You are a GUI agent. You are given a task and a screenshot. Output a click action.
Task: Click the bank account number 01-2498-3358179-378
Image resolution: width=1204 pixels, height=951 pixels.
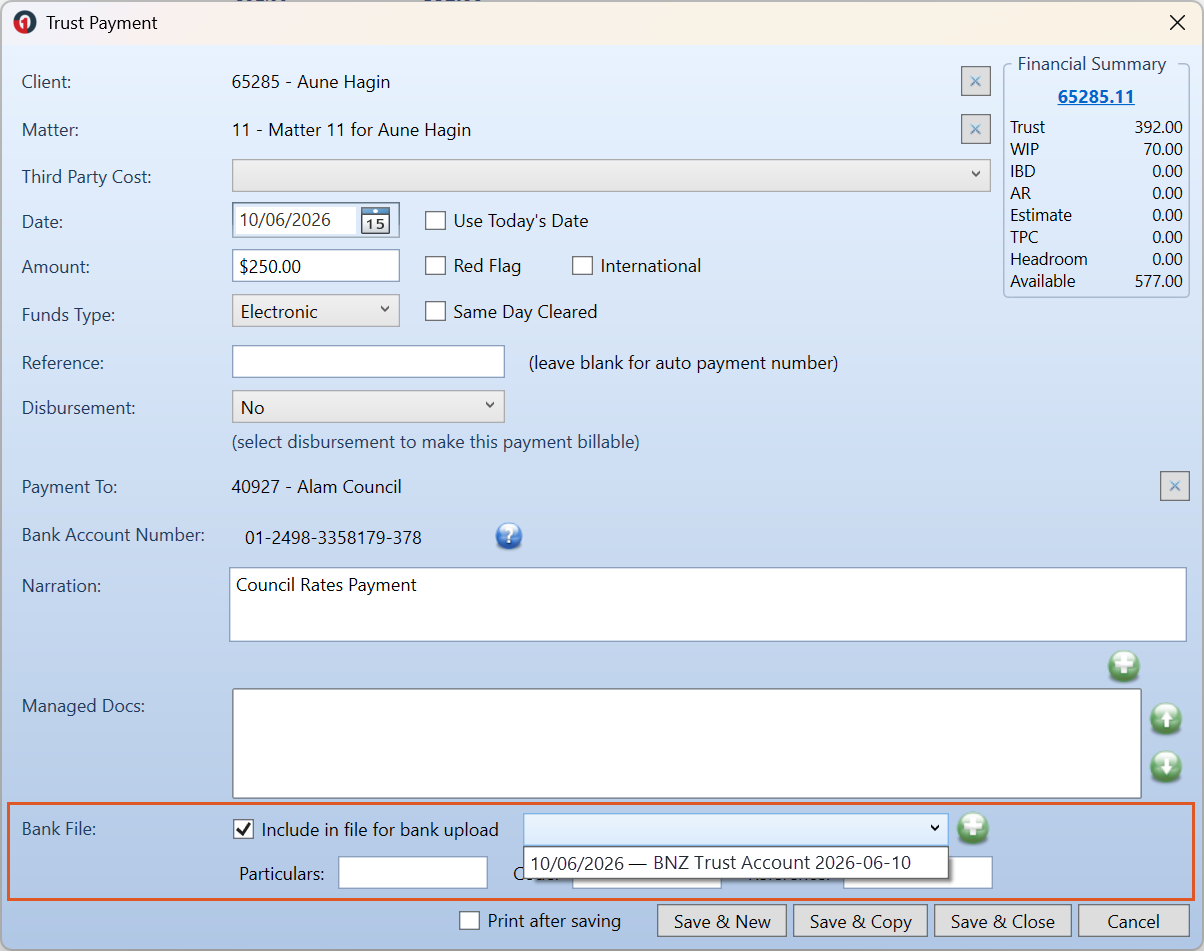(x=333, y=538)
